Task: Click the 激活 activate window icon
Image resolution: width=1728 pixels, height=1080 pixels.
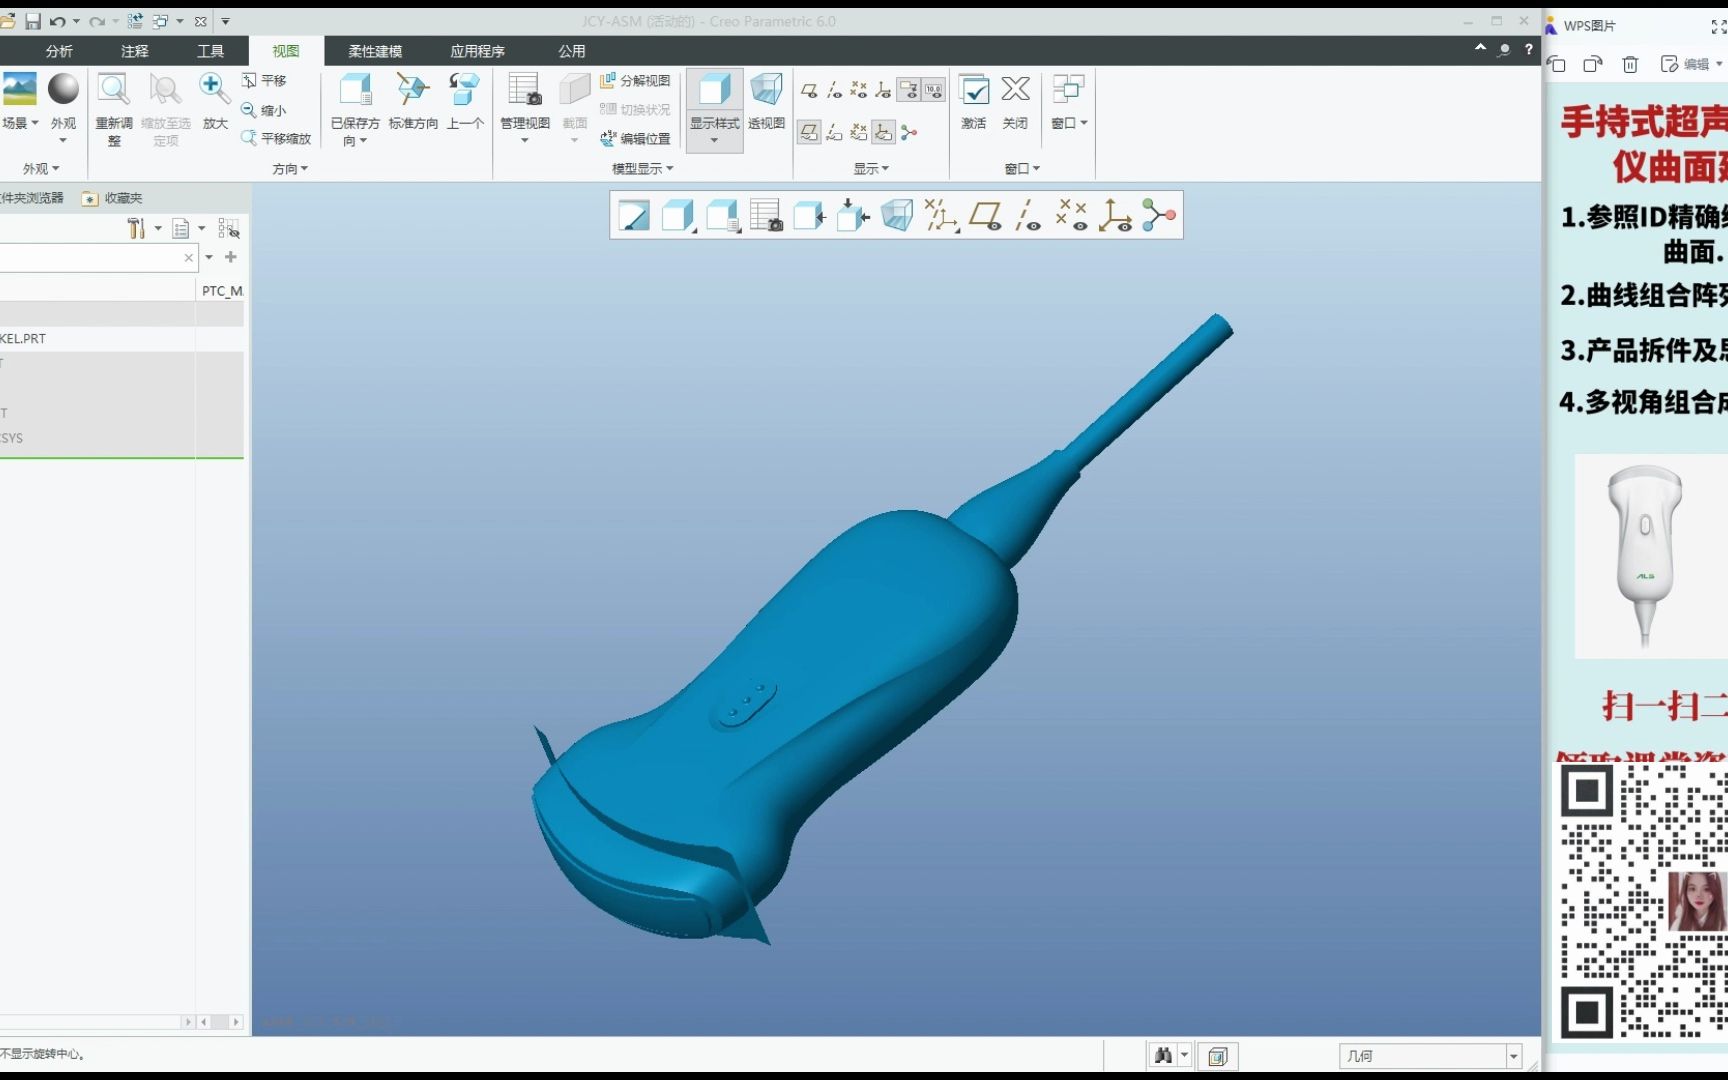Action: click(972, 100)
